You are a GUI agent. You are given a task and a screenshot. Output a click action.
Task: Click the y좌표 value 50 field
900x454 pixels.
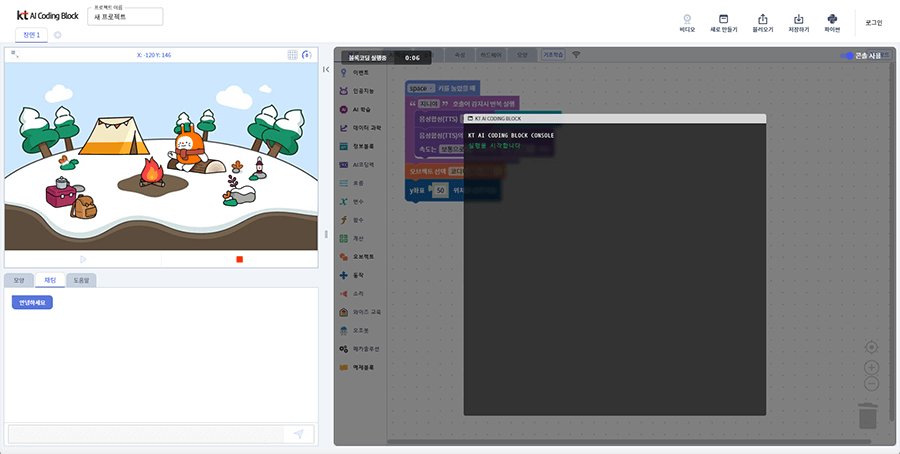tap(441, 191)
